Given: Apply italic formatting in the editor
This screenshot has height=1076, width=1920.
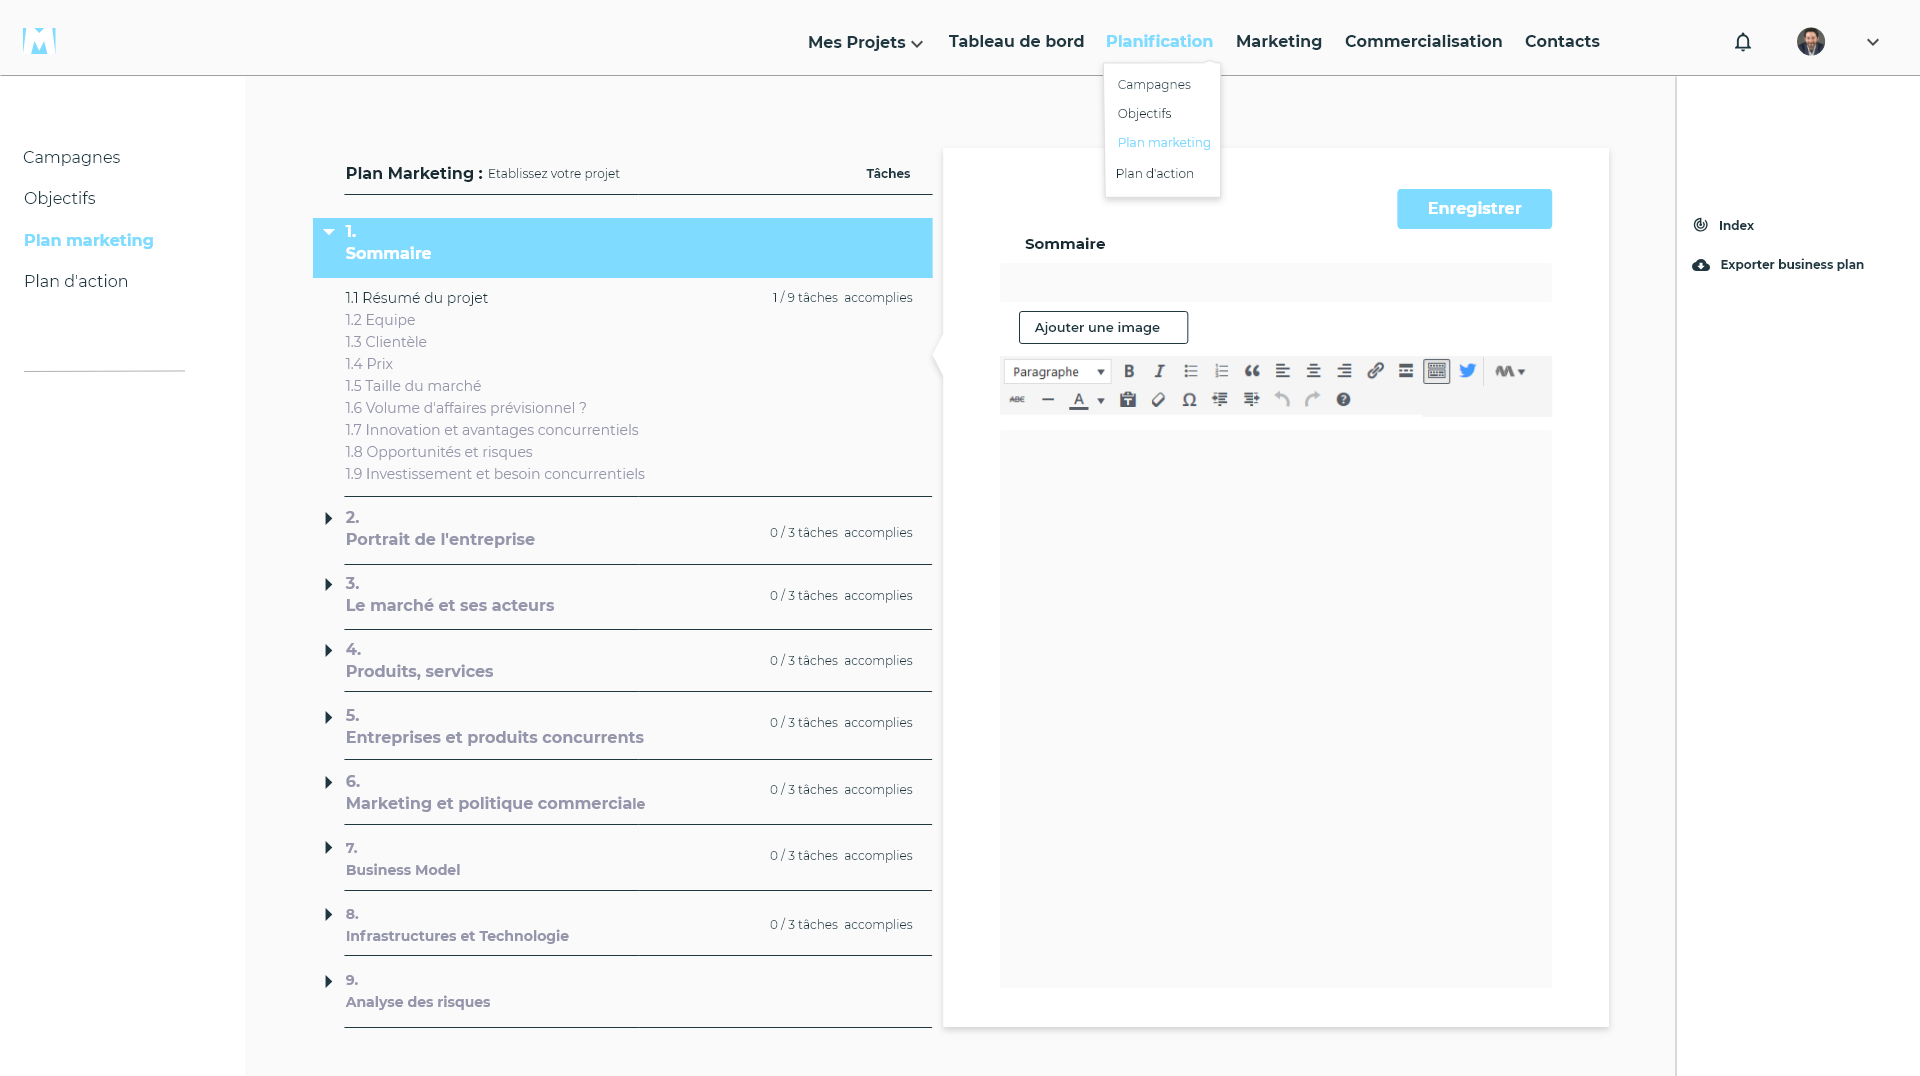Looking at the screenshot, I should [1159, 371].
